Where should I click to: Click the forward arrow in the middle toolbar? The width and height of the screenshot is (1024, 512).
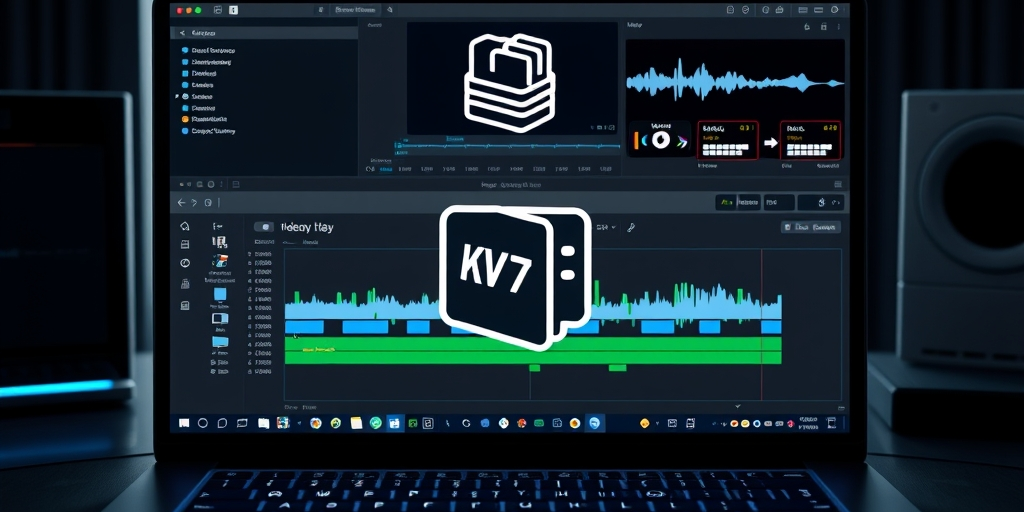point(195,203)
